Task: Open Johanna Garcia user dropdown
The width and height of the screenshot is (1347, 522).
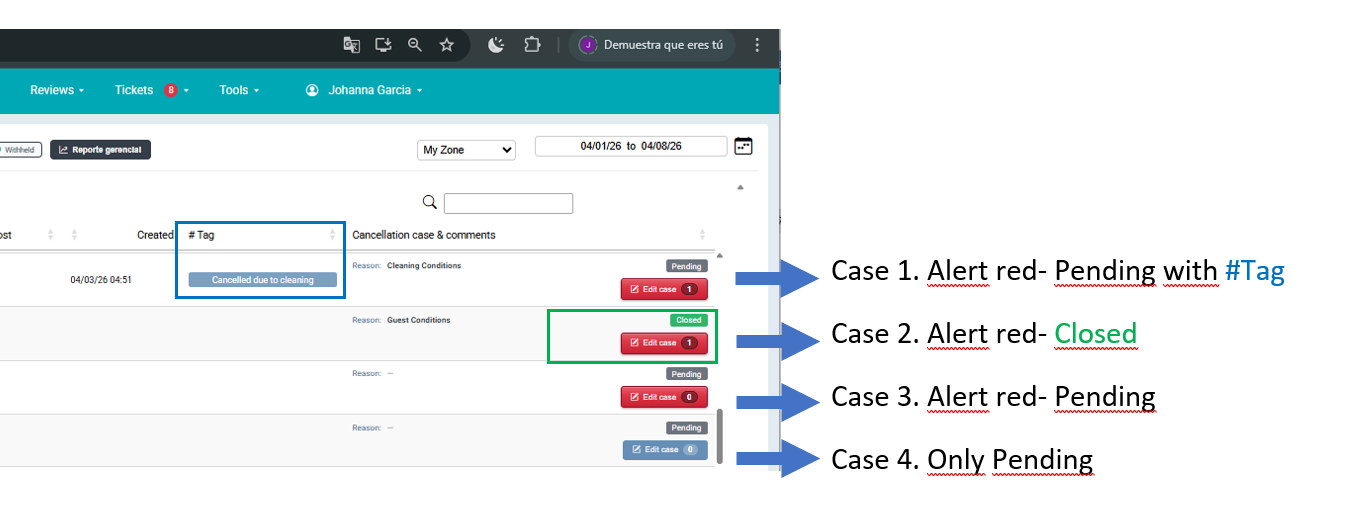Action: click(x=364, y=90)
